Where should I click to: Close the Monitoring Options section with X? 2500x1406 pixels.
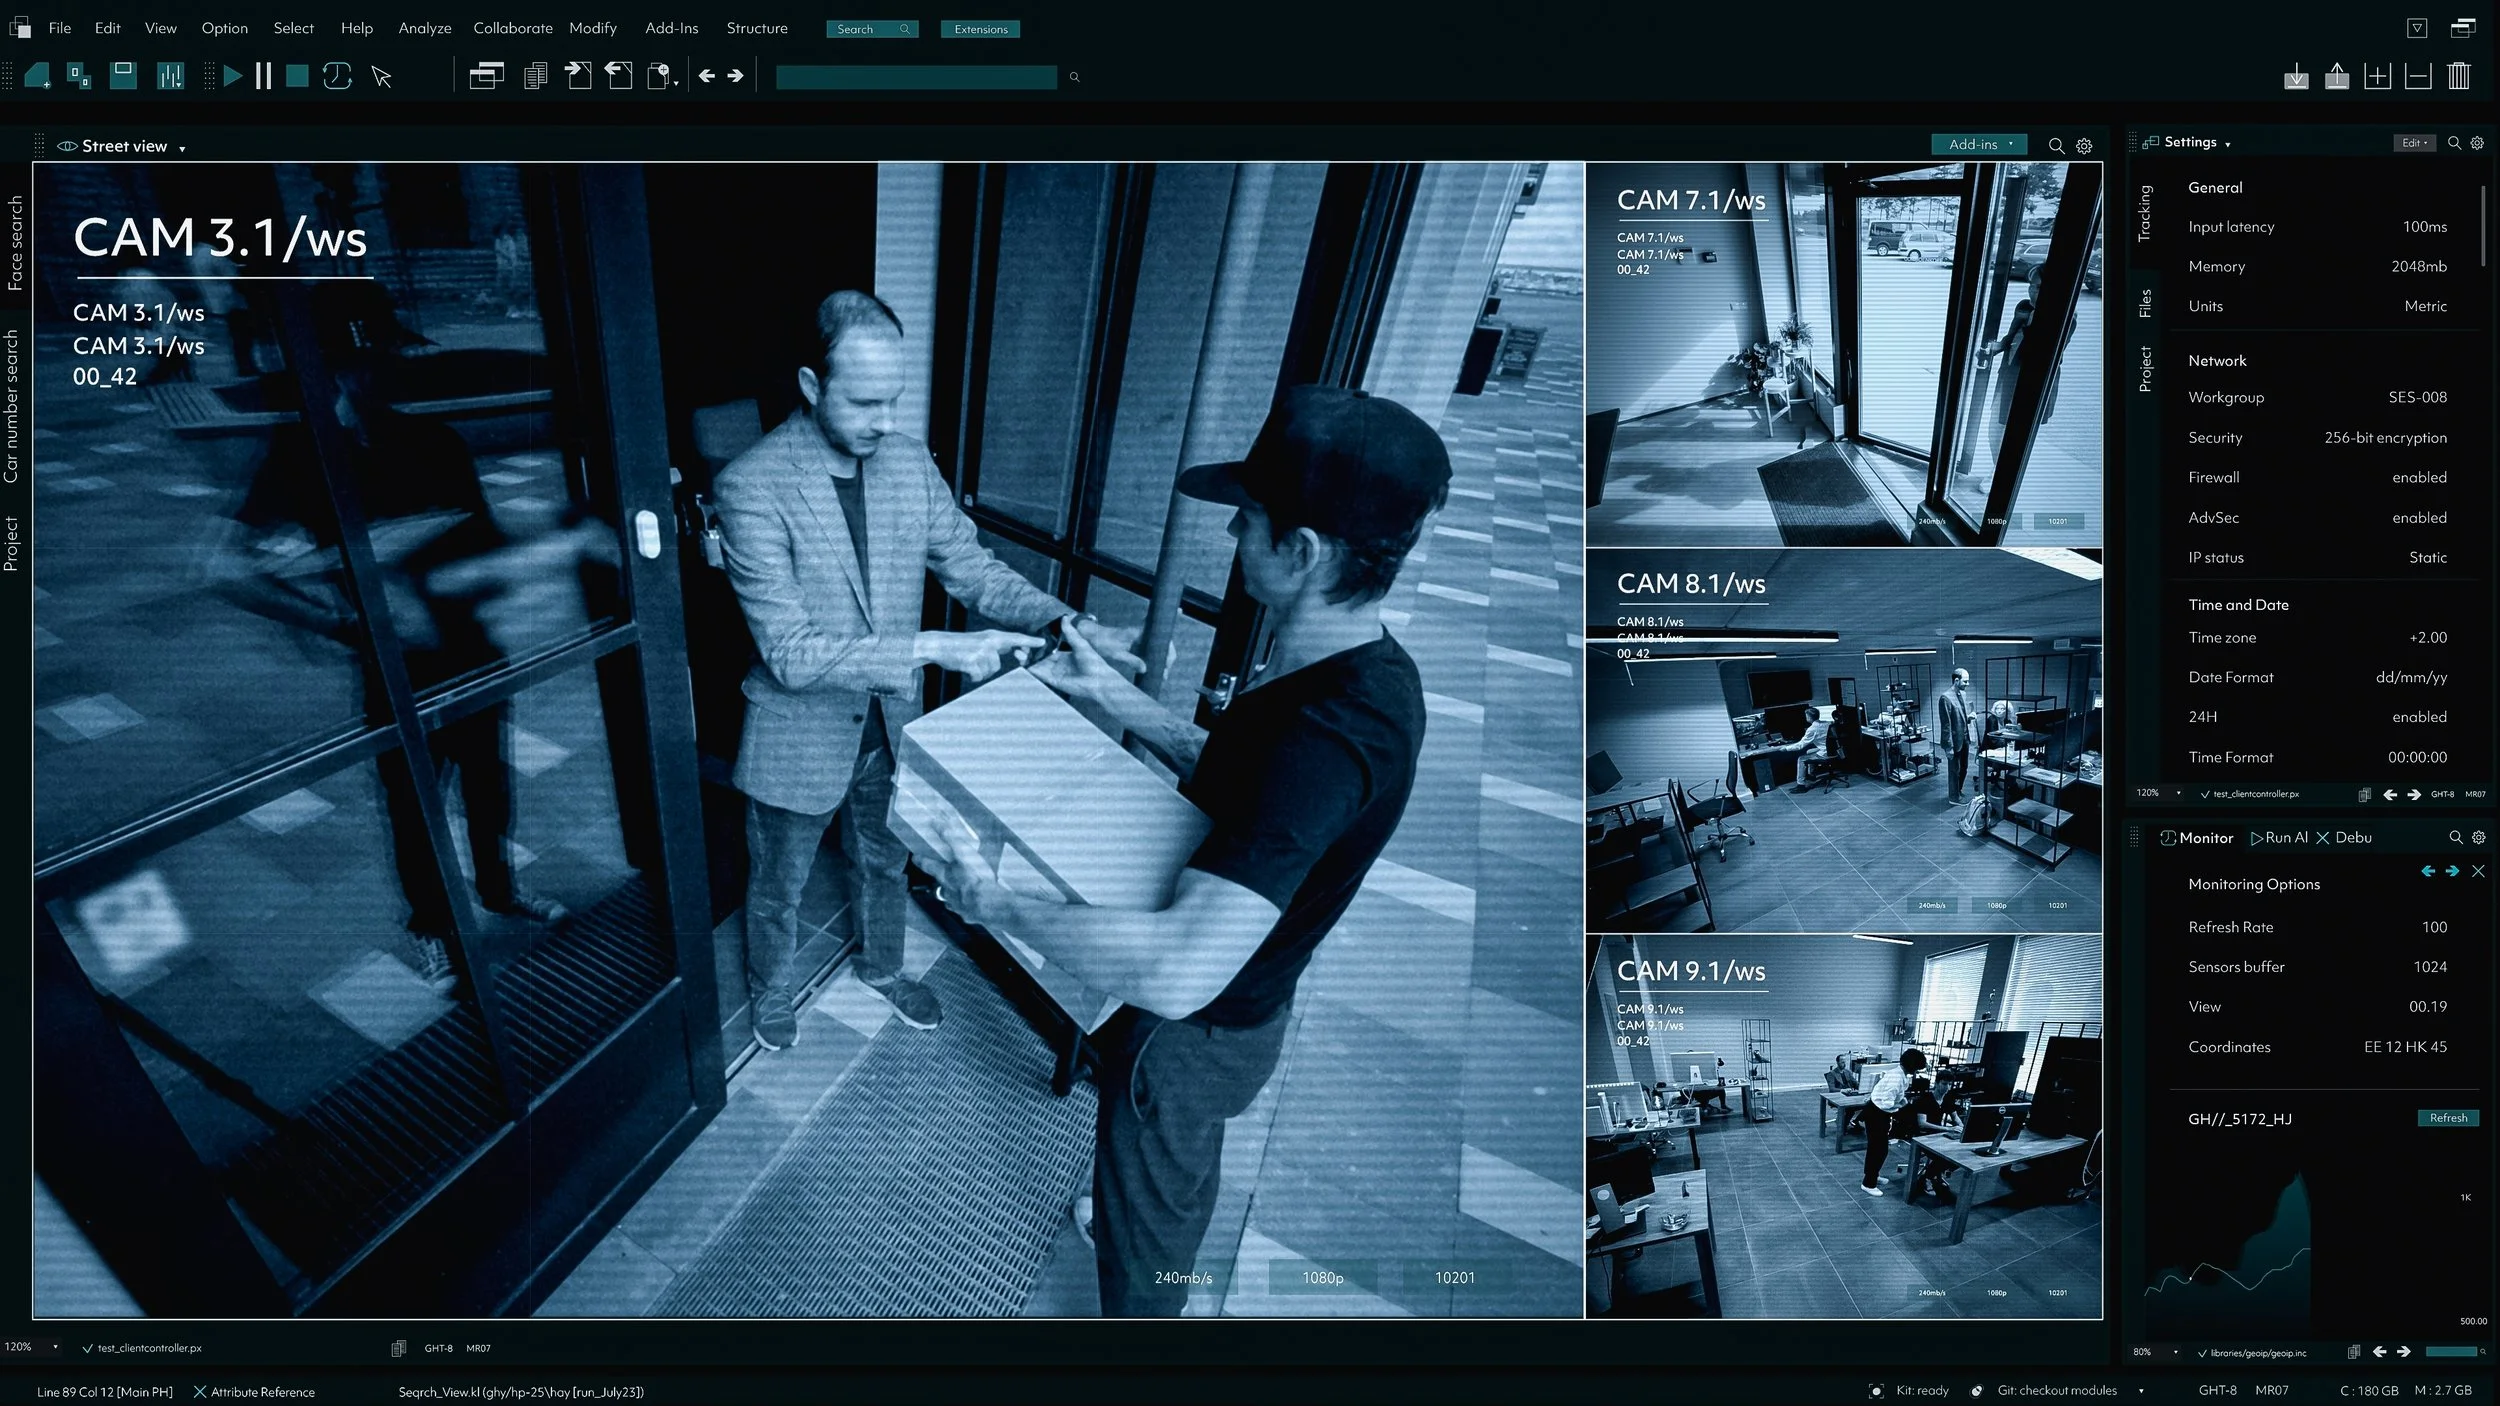click(2478, 871)
